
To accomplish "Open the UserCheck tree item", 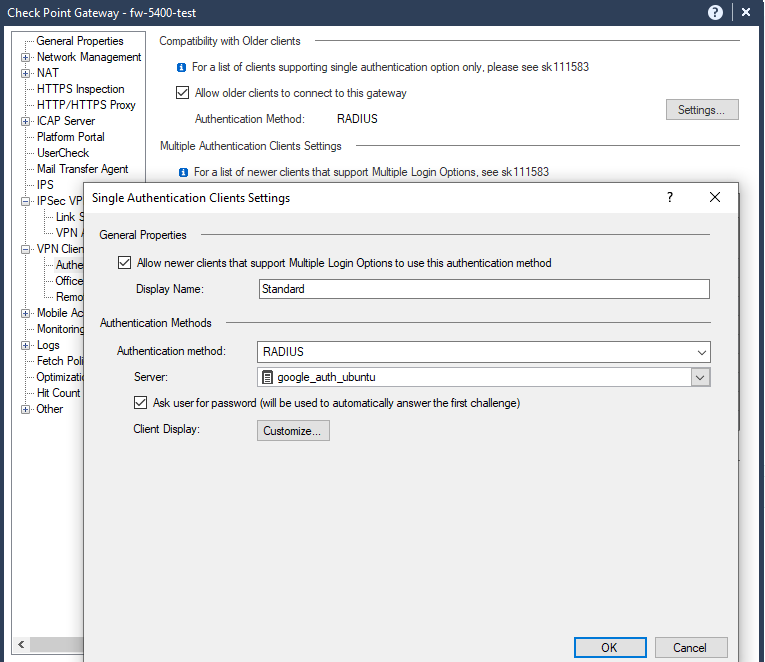I will point(63,153).
